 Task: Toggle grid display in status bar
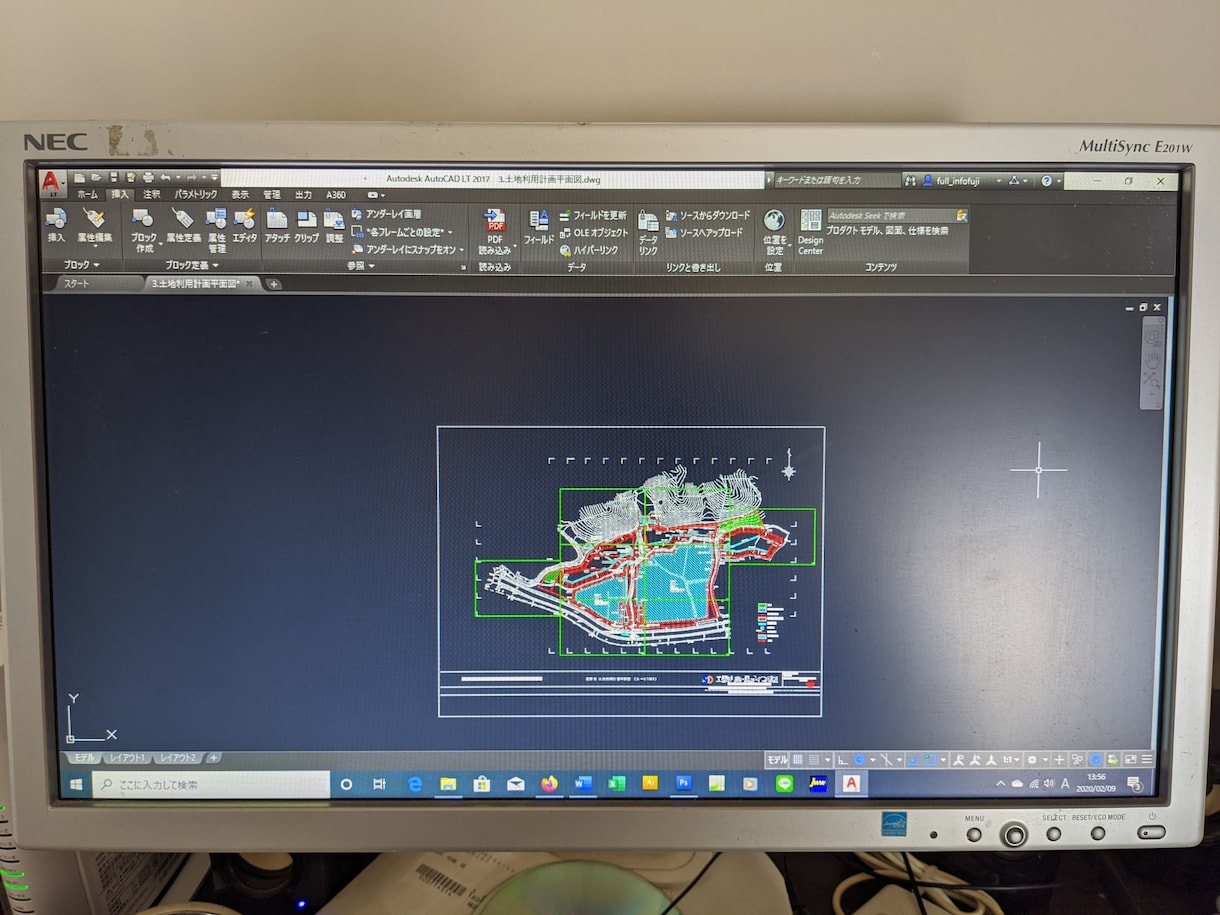(x=798, y=760)
